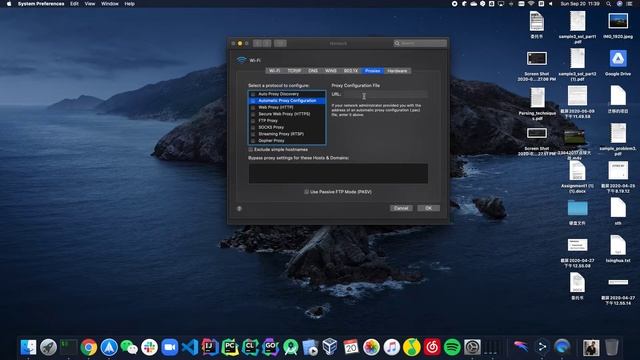Switch to the WINS tab
The image size is (640, 360).
(331, 71)
